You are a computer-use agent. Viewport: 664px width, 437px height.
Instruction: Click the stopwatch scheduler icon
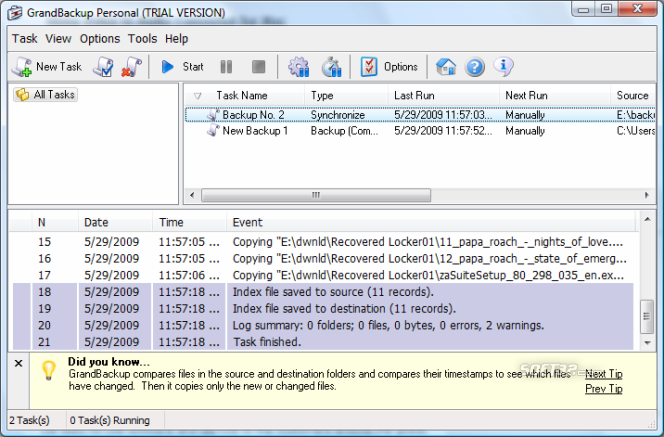point(331,66)
